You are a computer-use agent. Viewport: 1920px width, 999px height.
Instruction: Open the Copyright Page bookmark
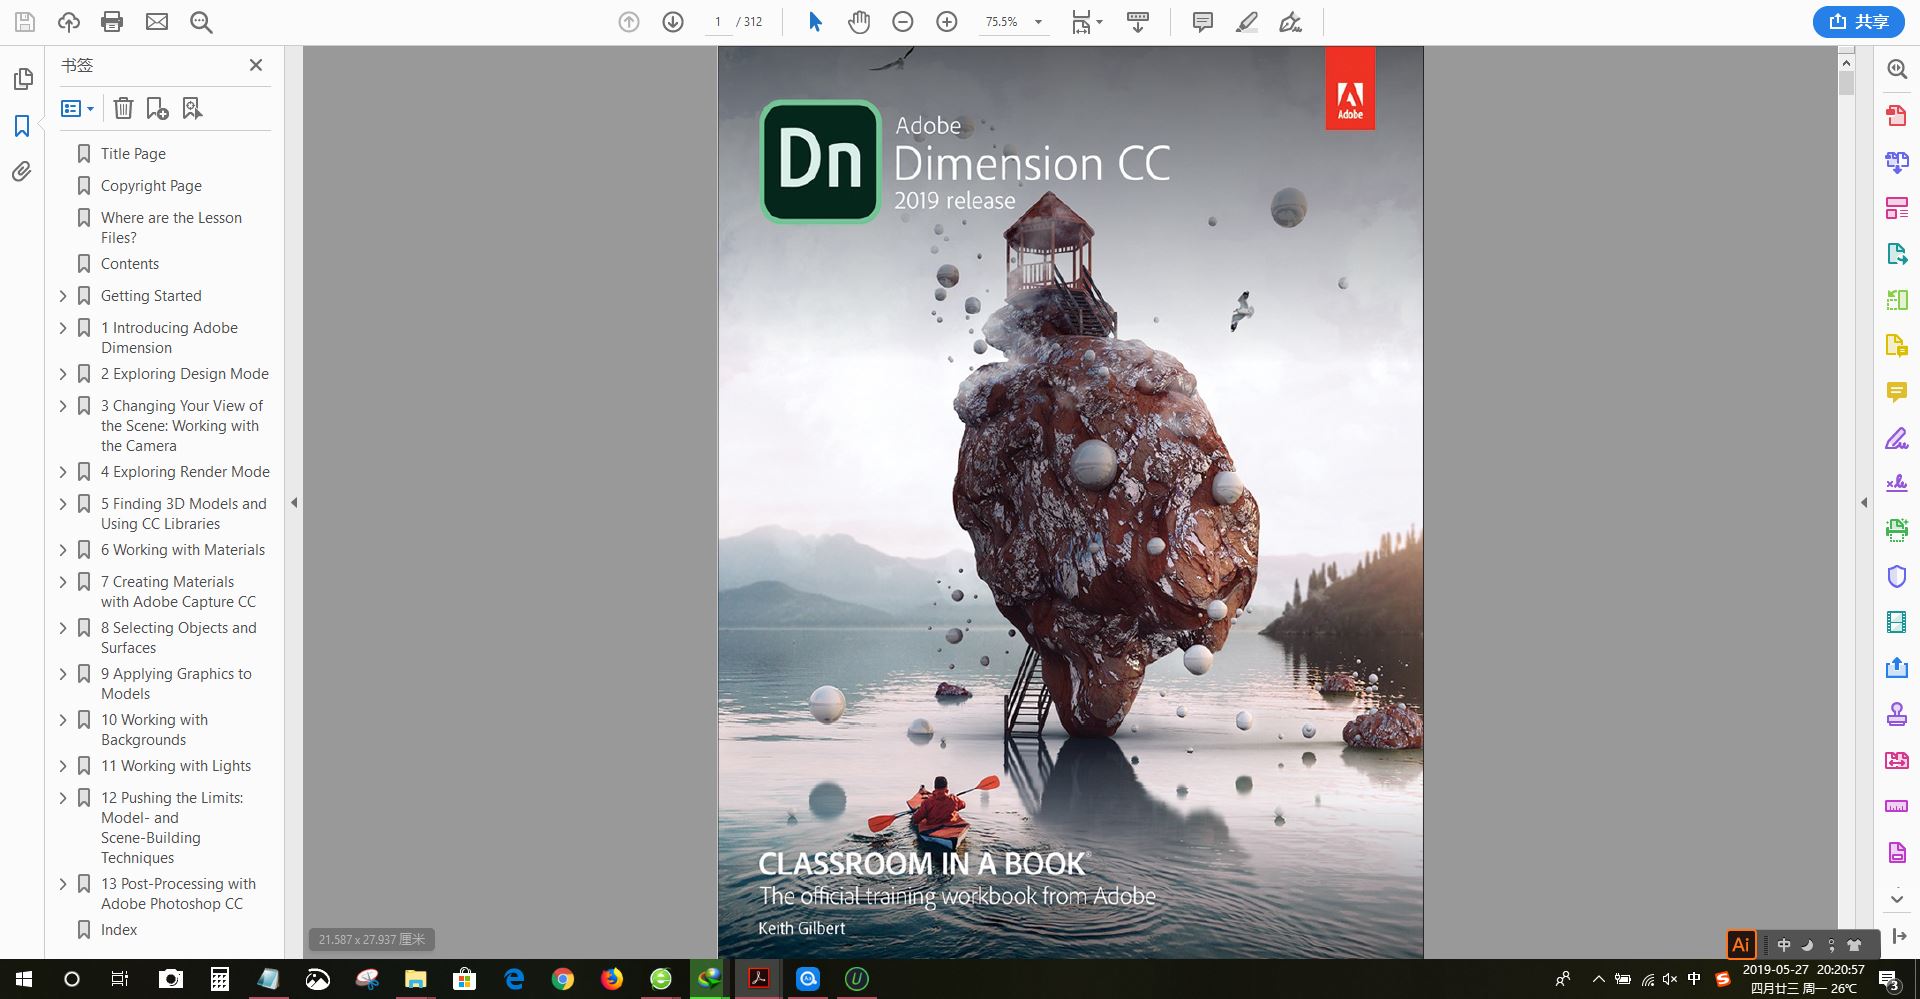pos(151,186)
